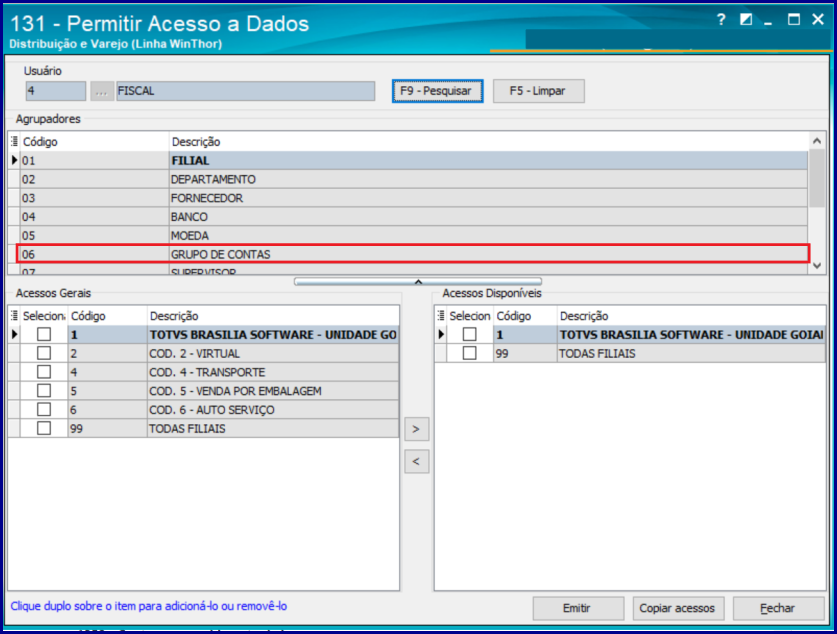Check the COD. 6 - AUTO SERVIÇO checkbox
837x634 pixels.
[x=44, y=409]
